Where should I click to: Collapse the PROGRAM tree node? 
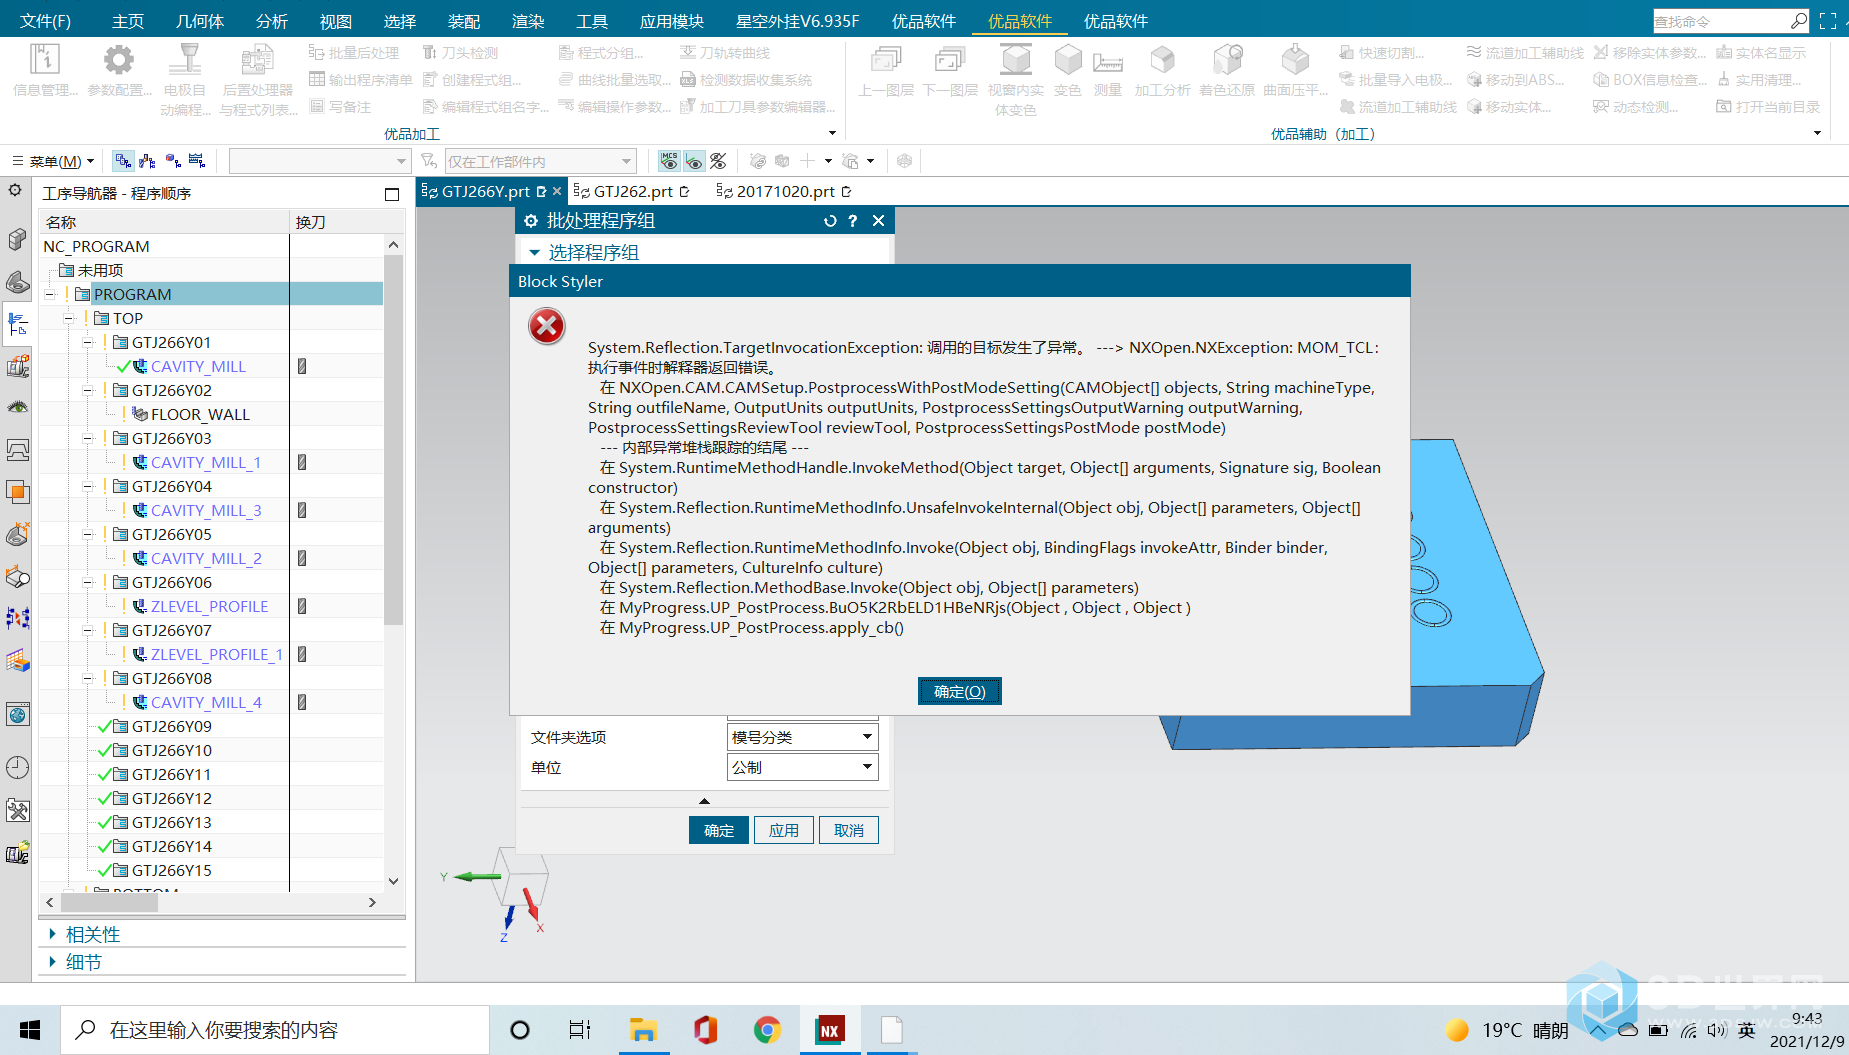pos(50,294)
